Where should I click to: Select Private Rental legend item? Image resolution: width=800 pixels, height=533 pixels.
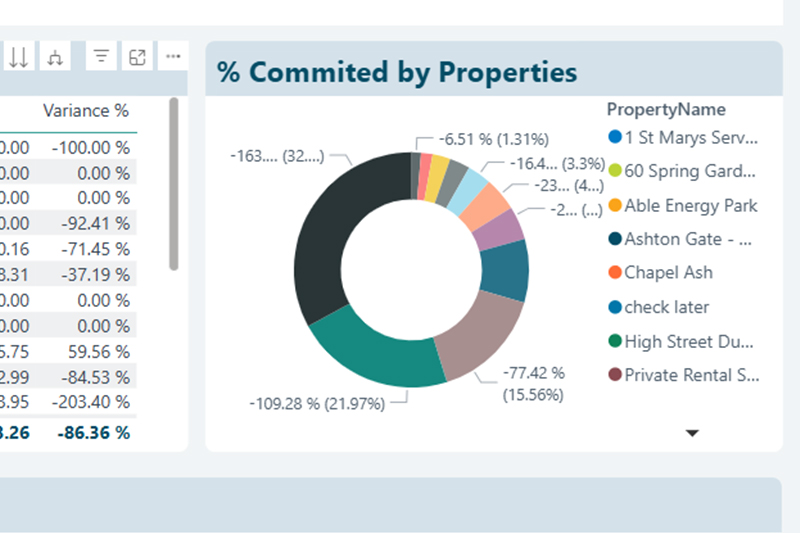pos(690,375)
